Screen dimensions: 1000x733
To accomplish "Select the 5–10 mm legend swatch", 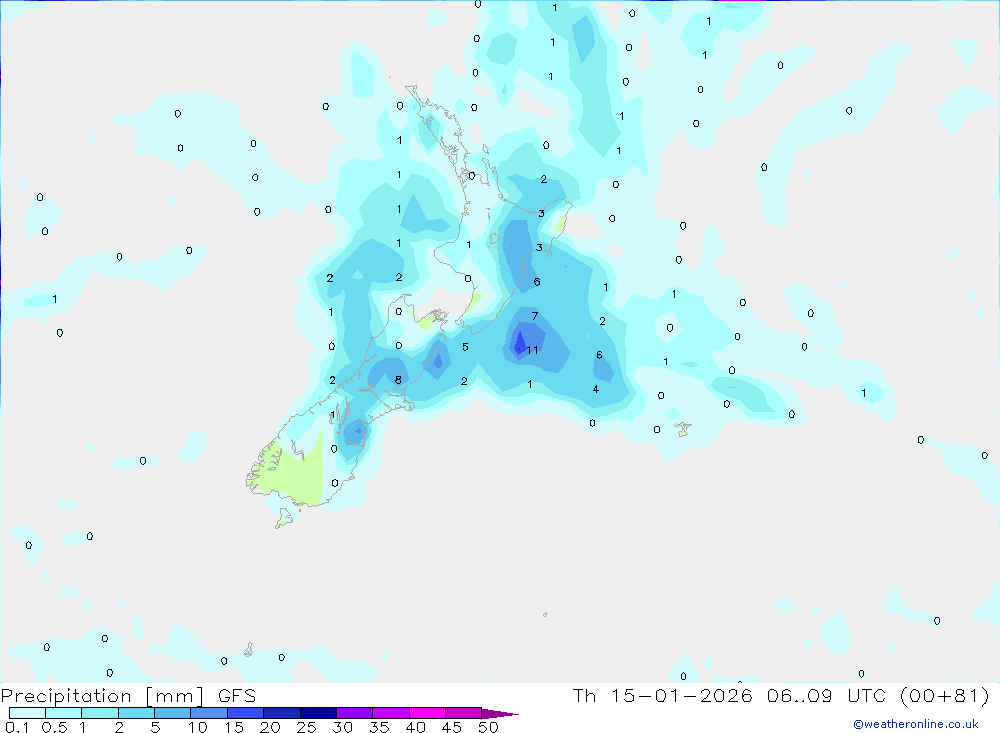I will click(x=172, y=713).
